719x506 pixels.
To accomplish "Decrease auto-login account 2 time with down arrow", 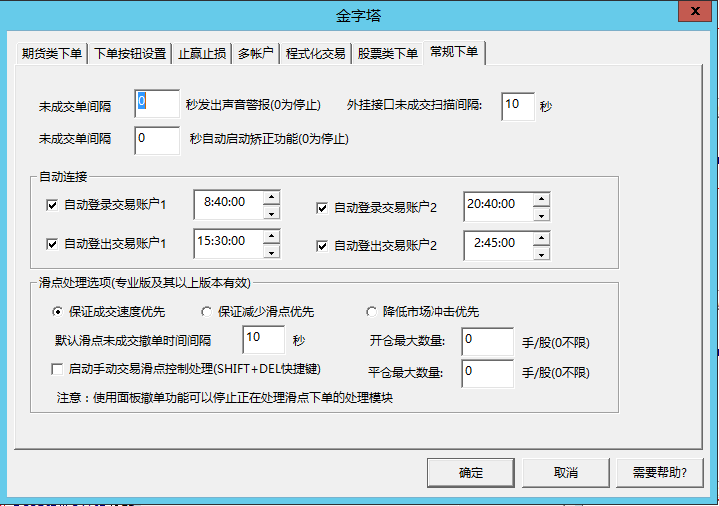I will pyautogui.click(x=541, y=214).
